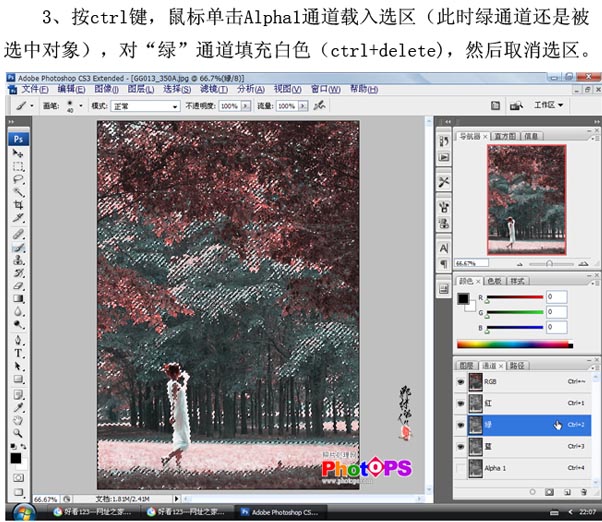602x522 pixels.
Task: Open the 流量 flow arrow
Action: pos(303,106)
